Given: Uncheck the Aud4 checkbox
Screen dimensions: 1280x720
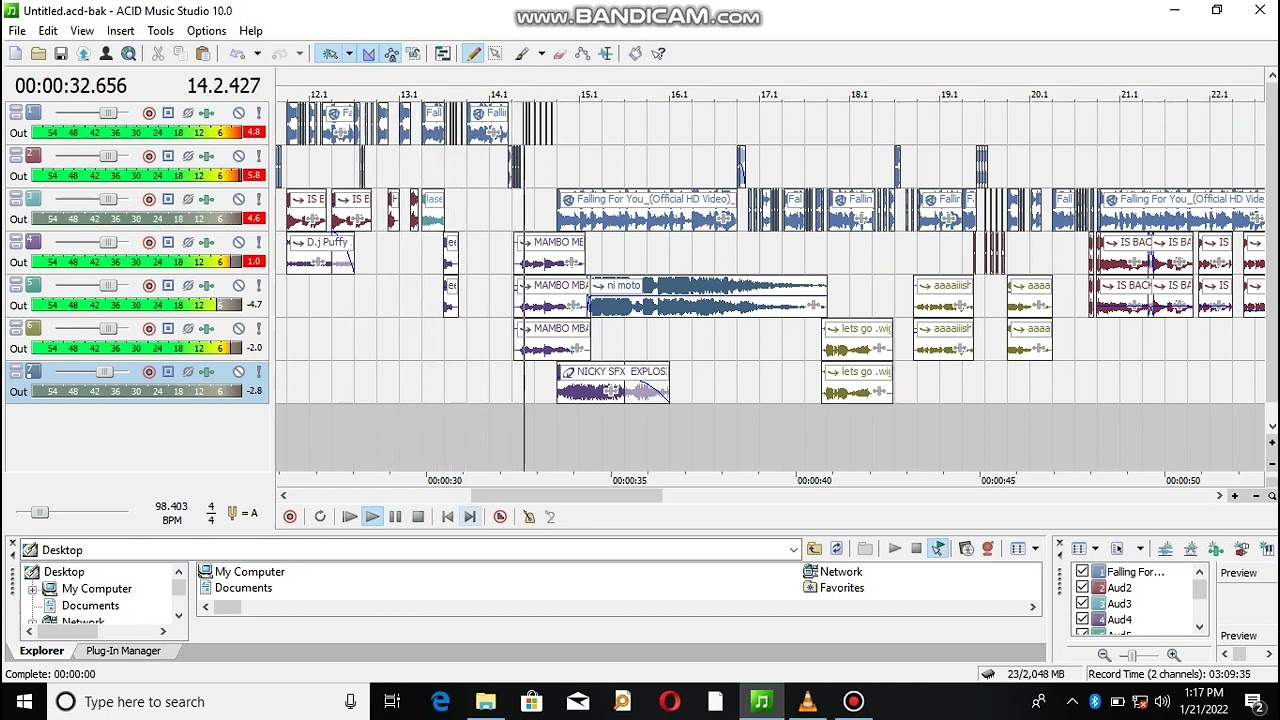Looking at the screenshot, I should point(1082,620).
